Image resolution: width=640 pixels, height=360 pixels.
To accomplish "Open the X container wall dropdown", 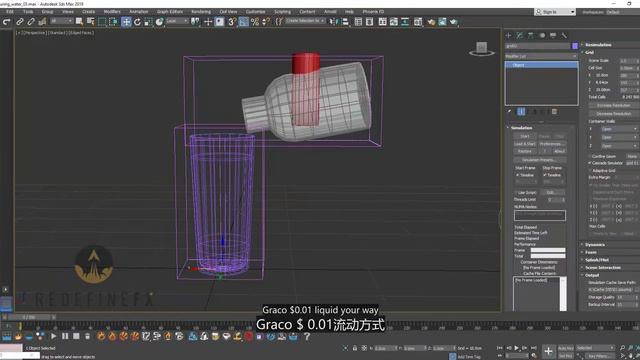I will click(619, 129).
